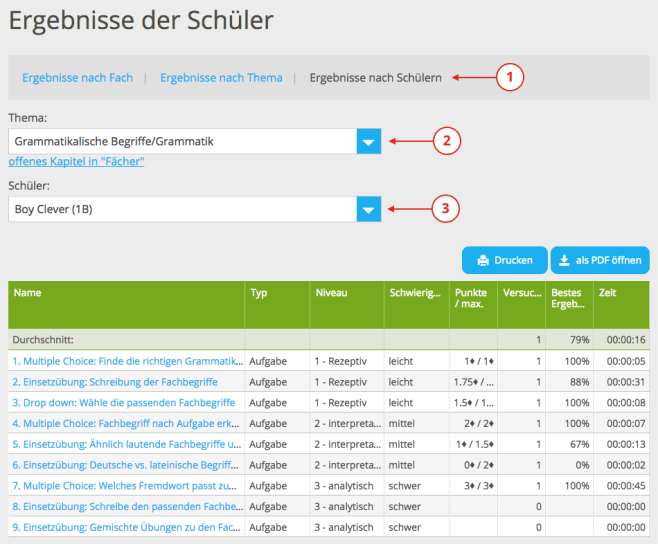Click the 'als PDF öffnen' download button
Image resolution: width=658 pixels, height=544 pixels.
click(x=599, y=260)
